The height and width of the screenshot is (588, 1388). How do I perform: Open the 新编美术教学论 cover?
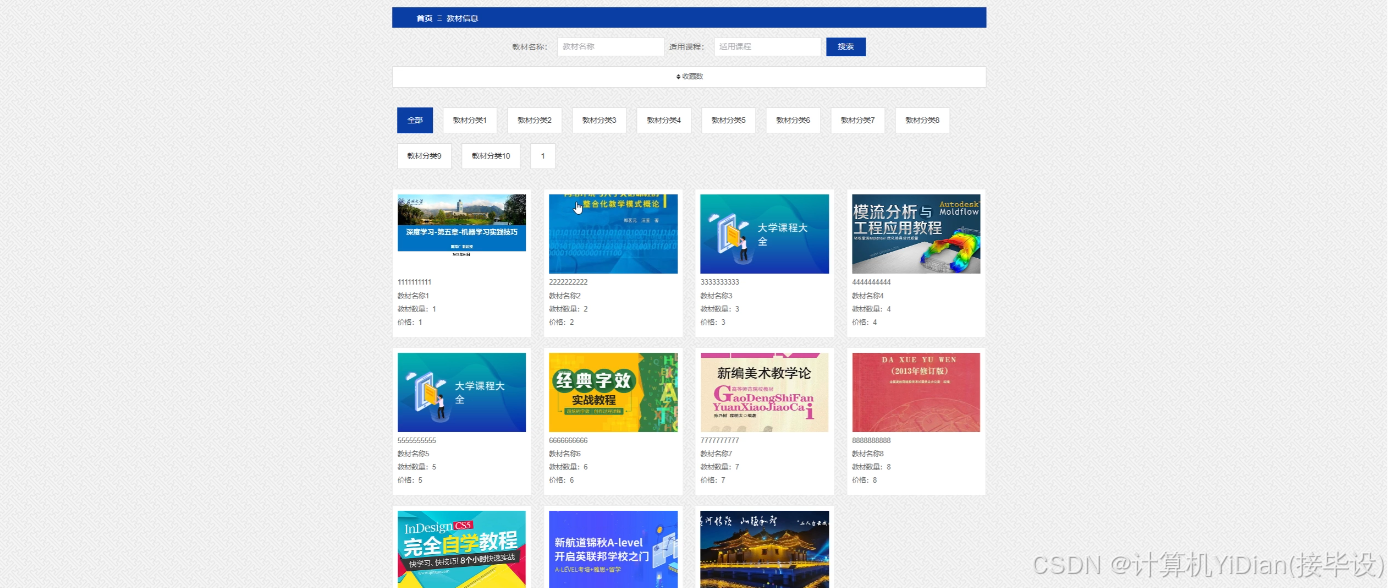[x=765, y=392]
